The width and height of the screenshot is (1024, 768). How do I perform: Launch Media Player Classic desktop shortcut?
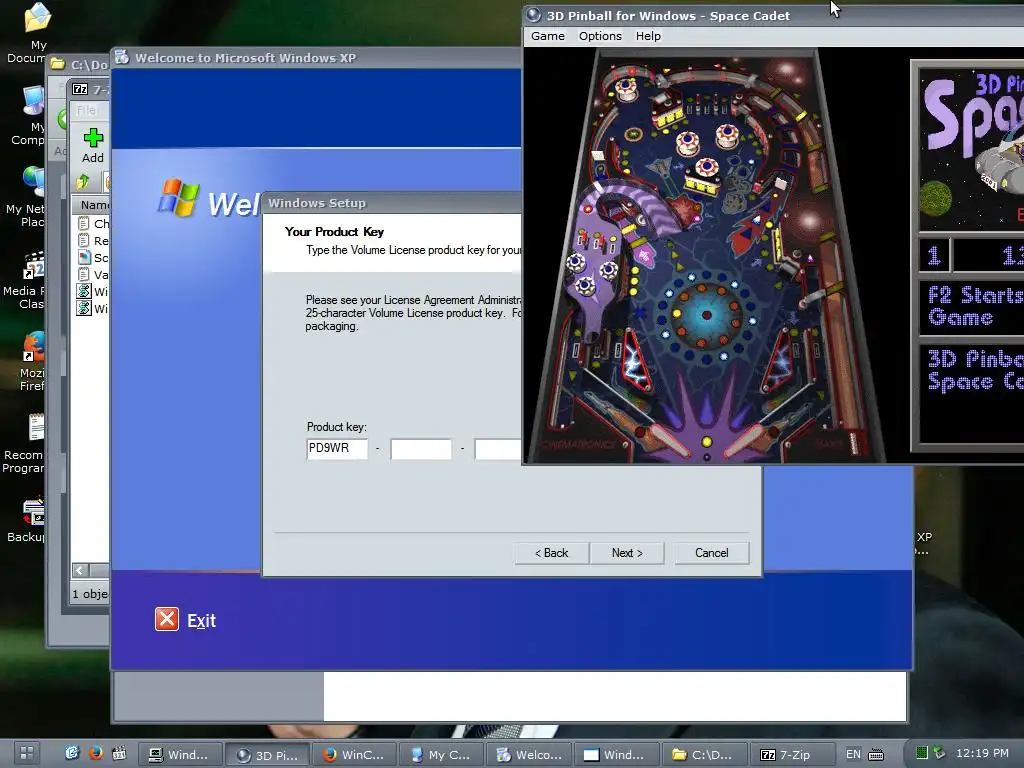click(x=34, y=265)
